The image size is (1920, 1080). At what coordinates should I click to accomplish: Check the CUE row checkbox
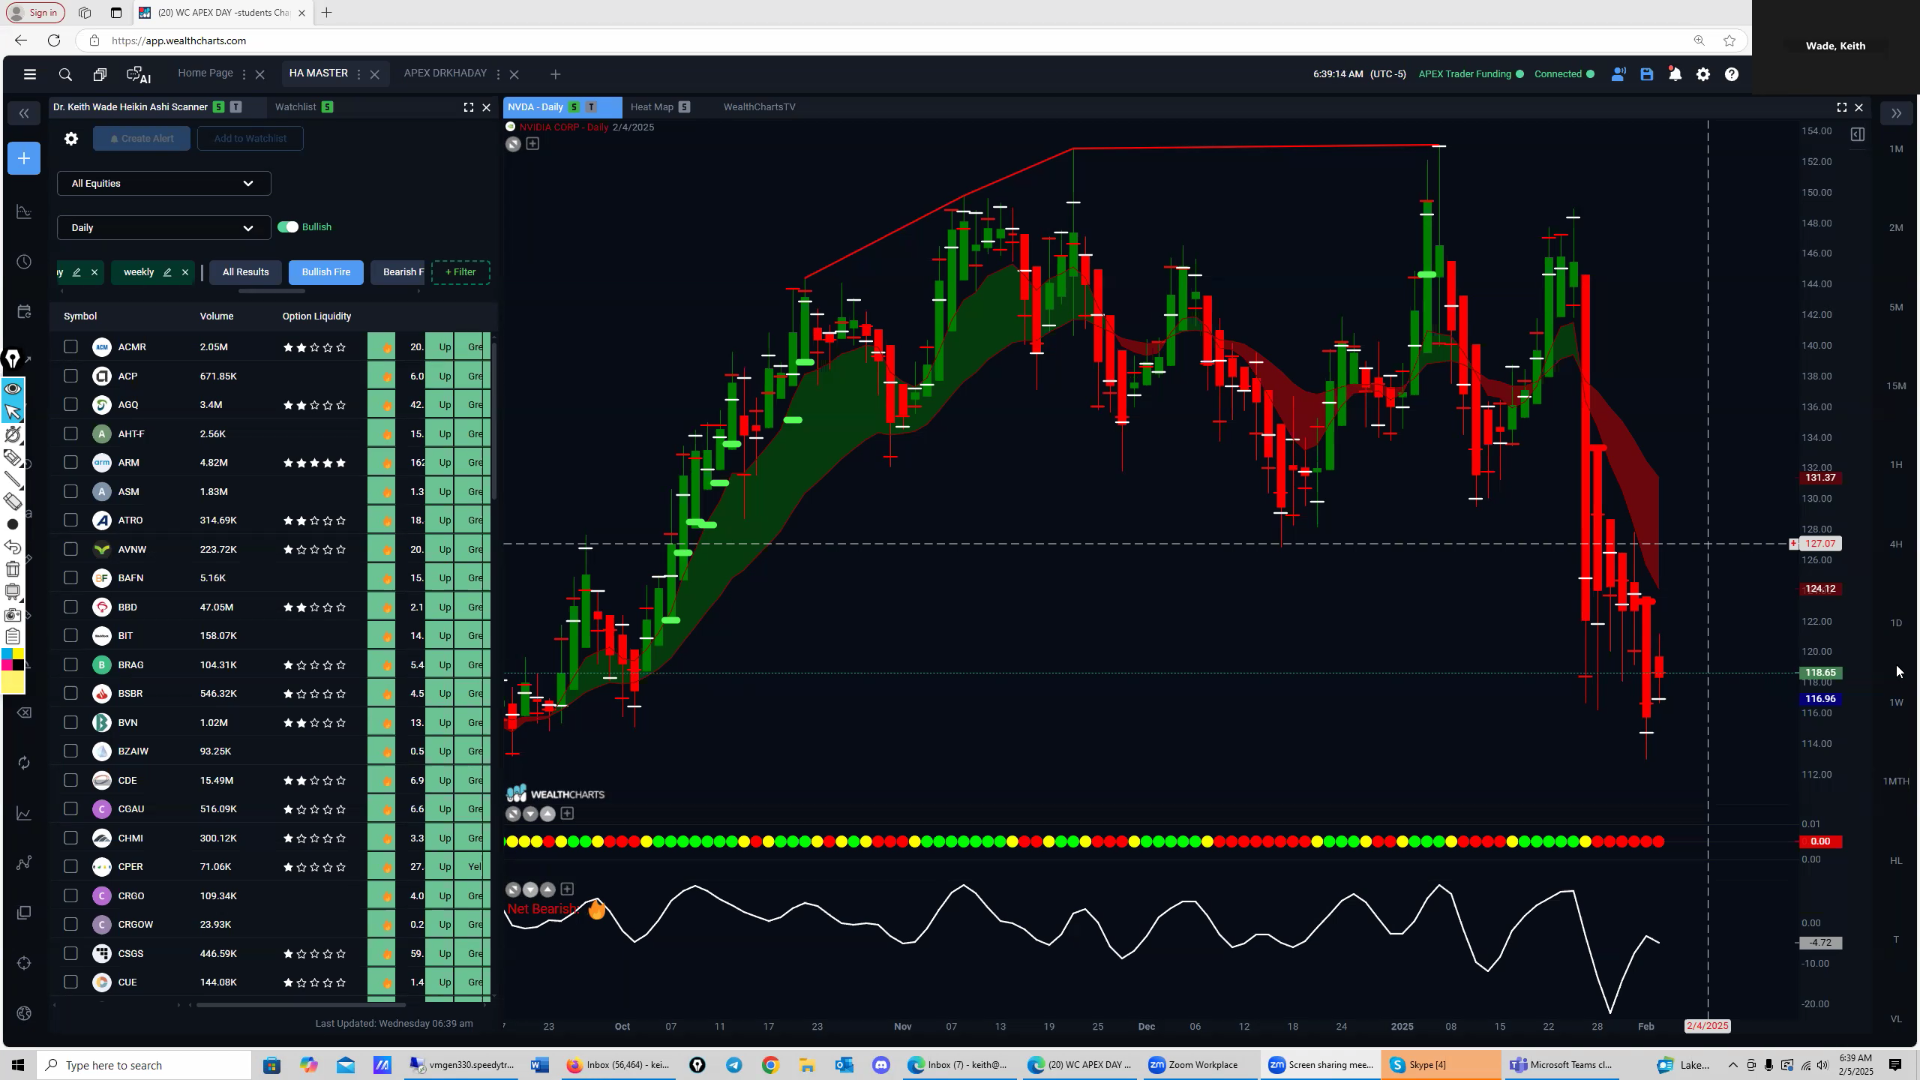coord(70,982)
